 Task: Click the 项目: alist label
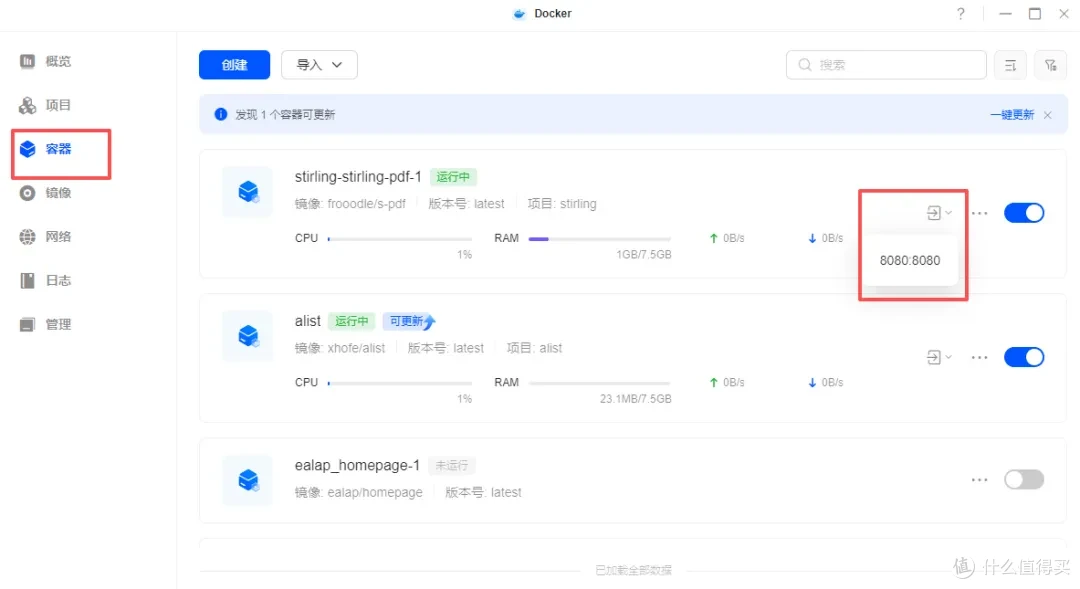pyautogui.click(x=534, y=349)
